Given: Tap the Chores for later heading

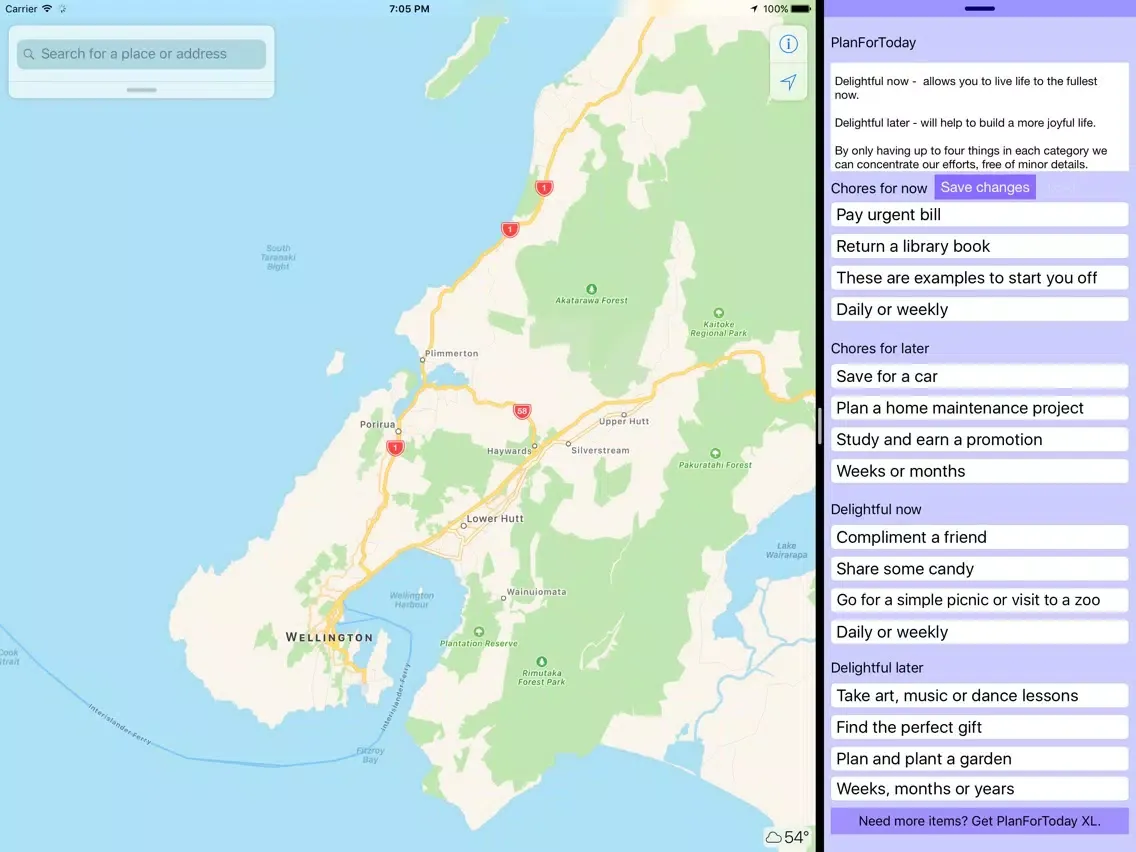Looking at the screenshot, I should point(880,348).
